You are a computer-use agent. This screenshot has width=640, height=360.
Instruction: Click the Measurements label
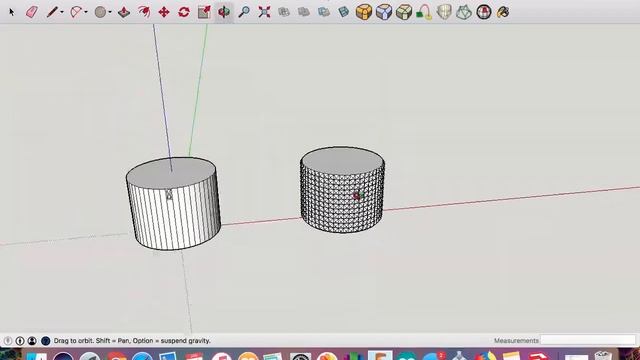pyautogui.click(x=516, y=340)
